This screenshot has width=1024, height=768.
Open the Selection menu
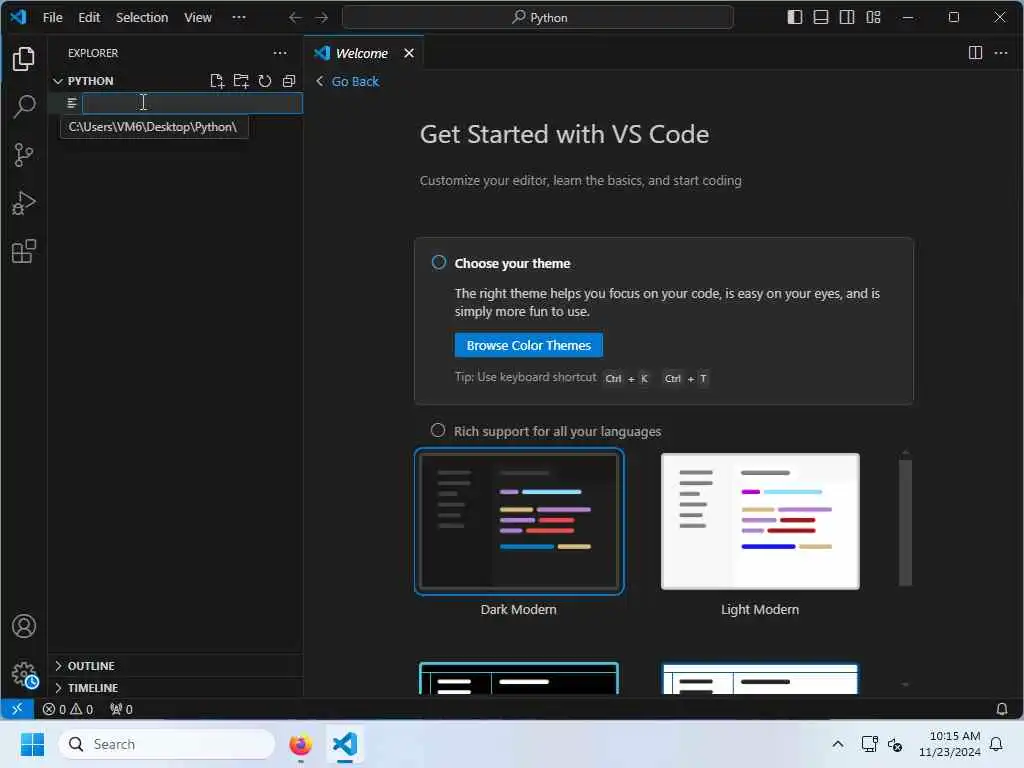[142, 18]
